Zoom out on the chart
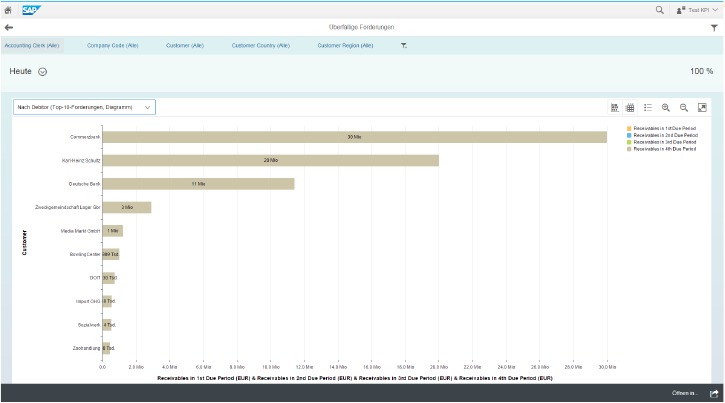Viewport: 725px width, 403px height. click(684, 107)
